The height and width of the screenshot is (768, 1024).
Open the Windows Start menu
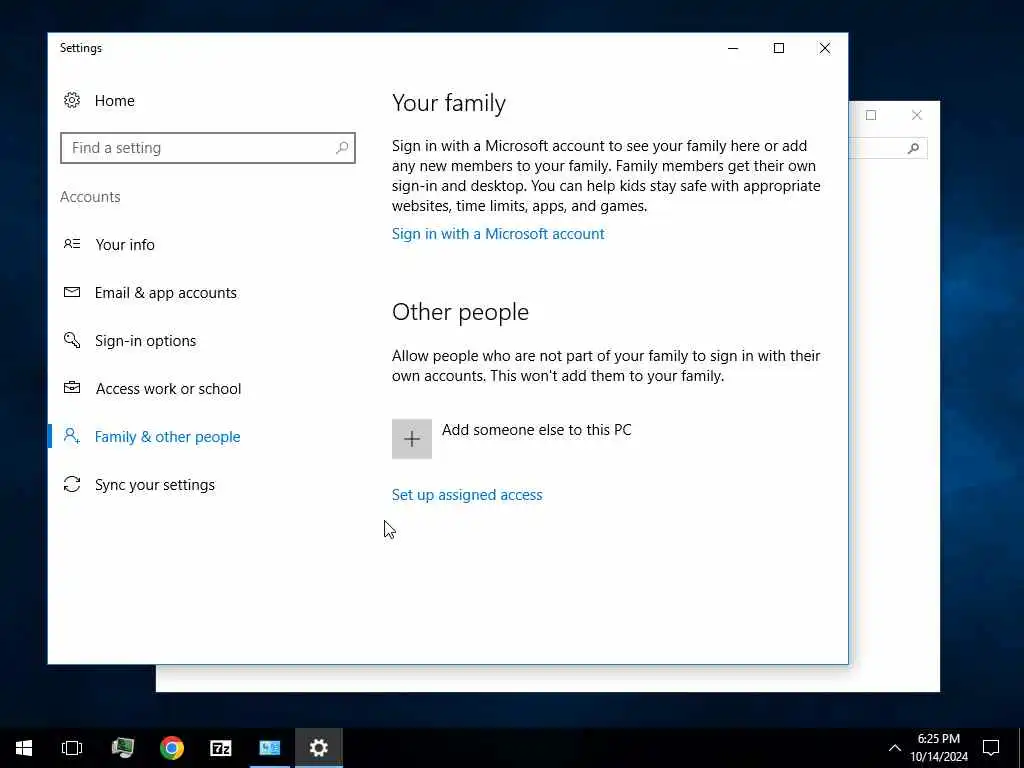point(24,748)
